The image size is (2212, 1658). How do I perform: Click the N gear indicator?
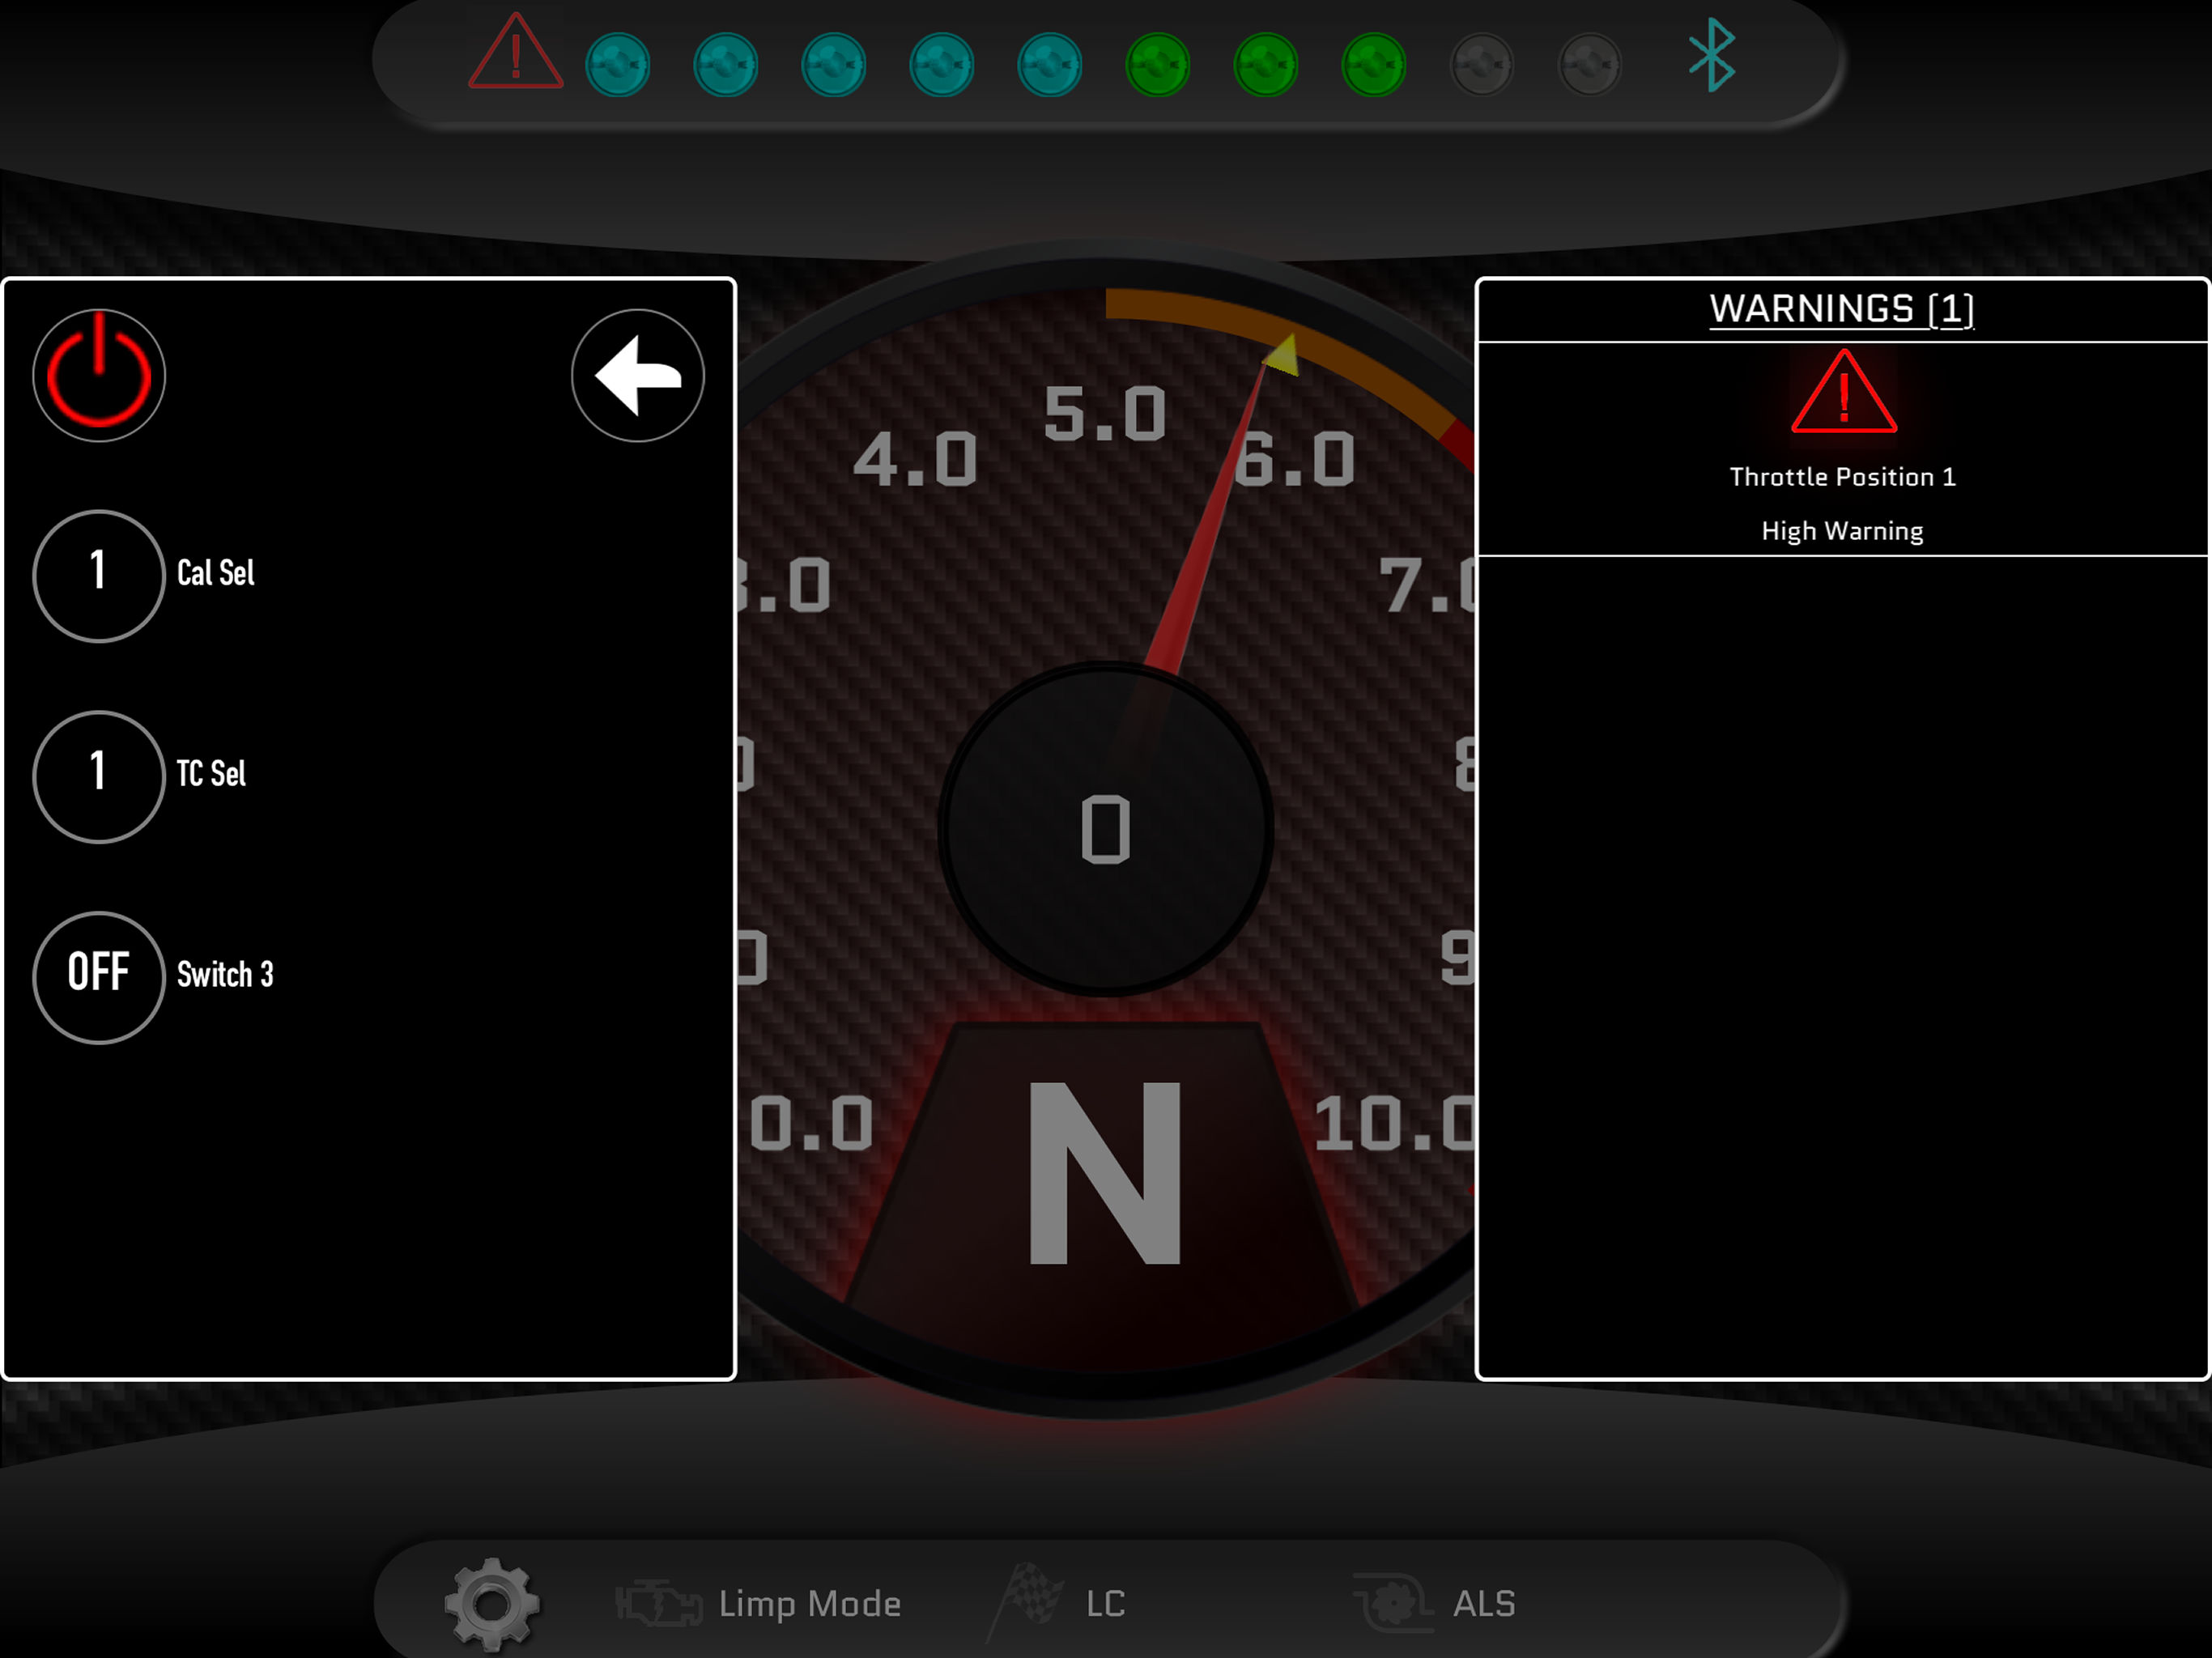[1105, 1173]
